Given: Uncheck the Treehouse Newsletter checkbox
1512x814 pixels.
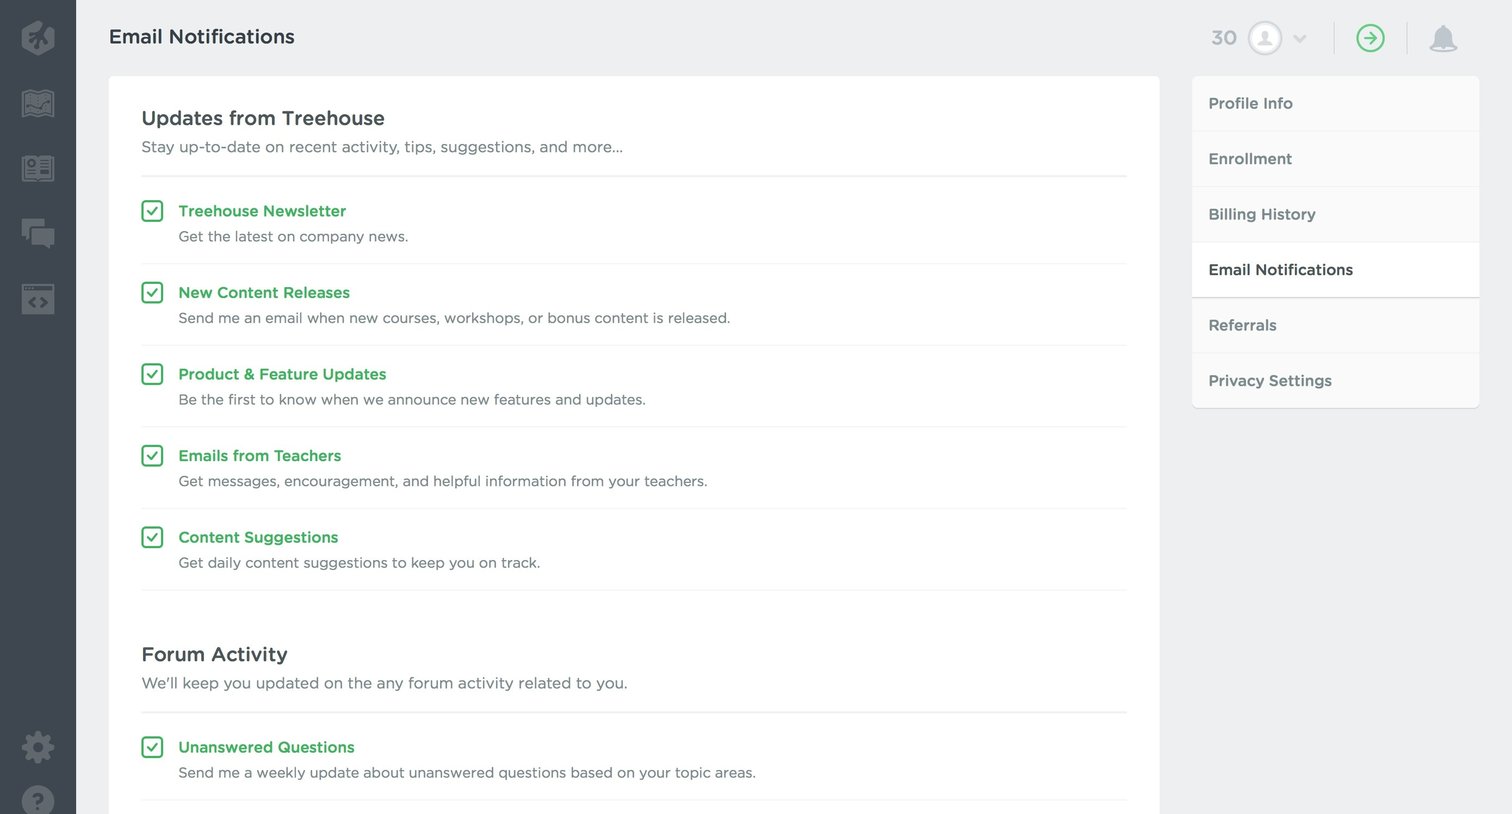Looking at the screenshot, I should click(x=152, y=211).
